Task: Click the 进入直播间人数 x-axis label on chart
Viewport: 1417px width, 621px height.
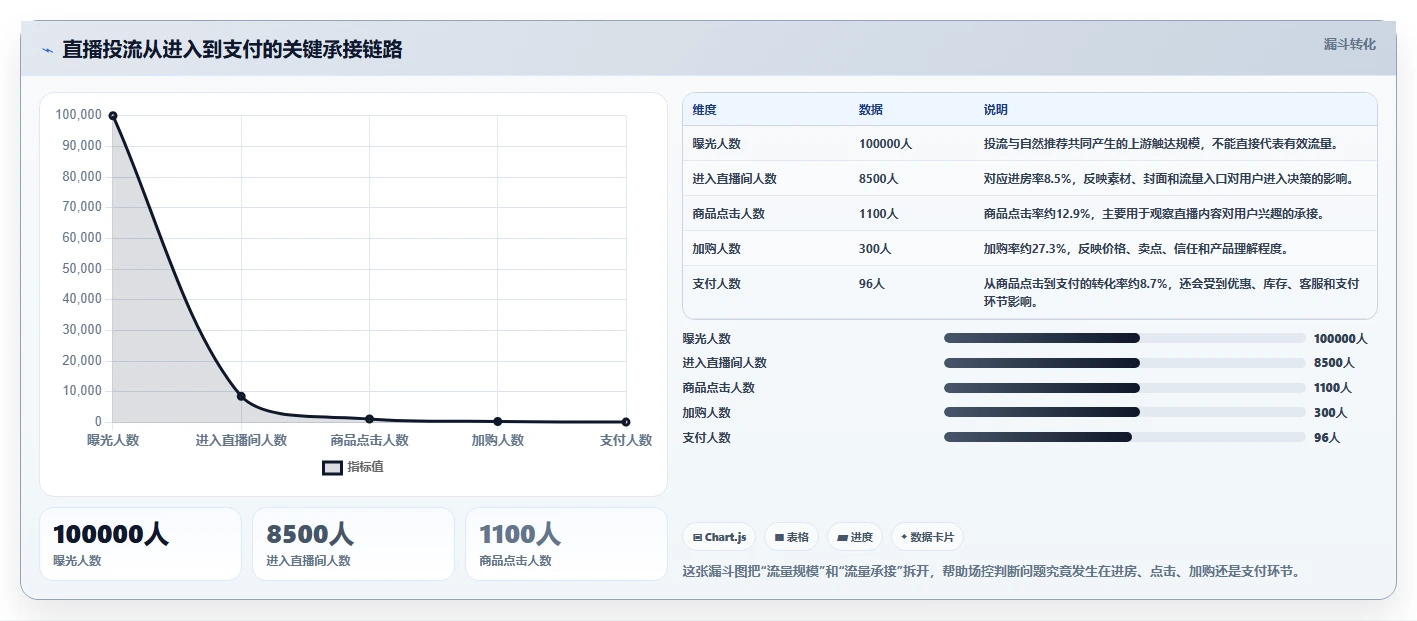Action: tap(241, 440)
